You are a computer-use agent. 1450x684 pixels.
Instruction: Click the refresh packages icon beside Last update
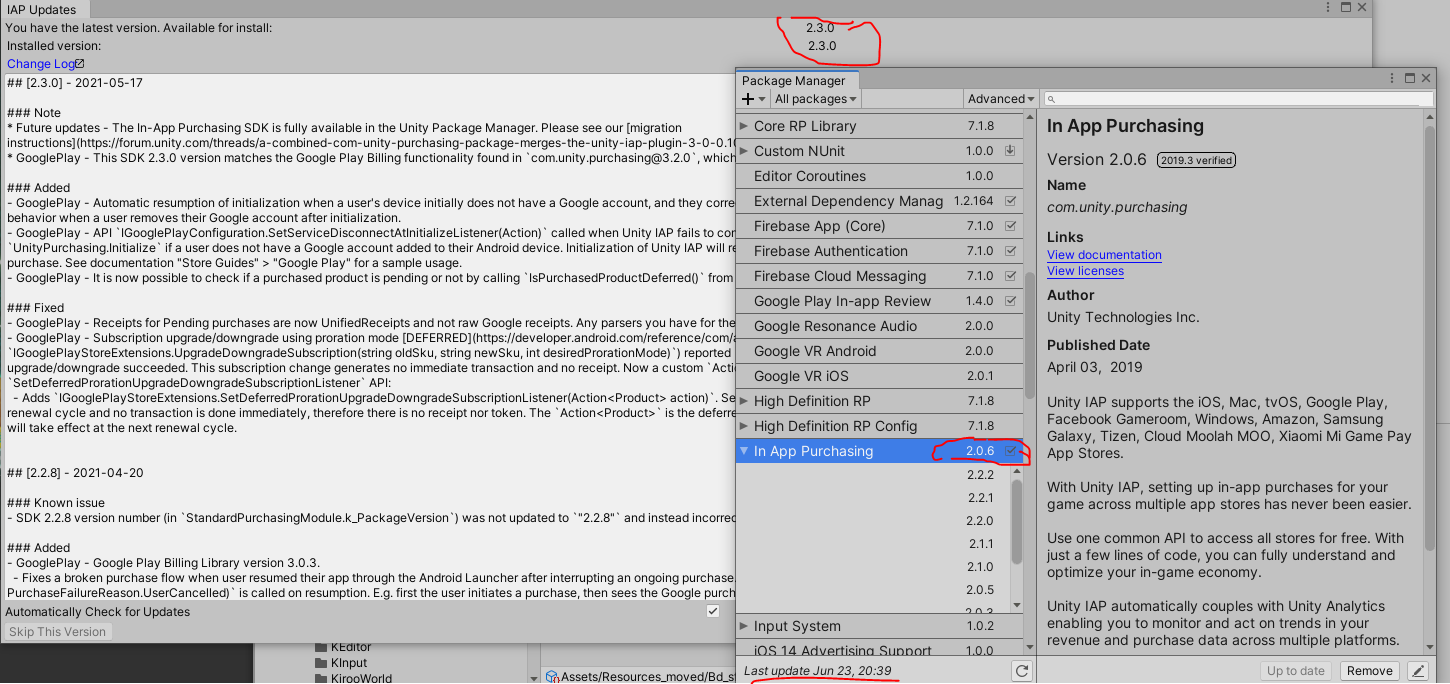point(1021,671)
